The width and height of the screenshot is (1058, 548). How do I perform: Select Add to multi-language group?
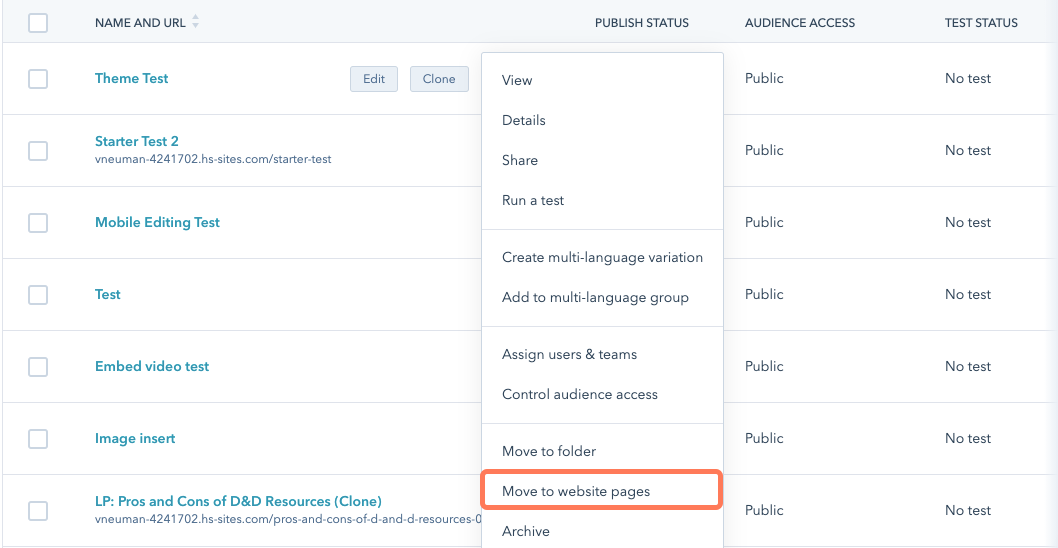(595, 297)
